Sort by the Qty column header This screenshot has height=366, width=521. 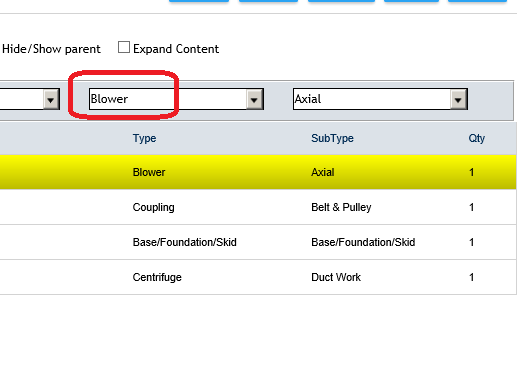click(x=477, y=138)
